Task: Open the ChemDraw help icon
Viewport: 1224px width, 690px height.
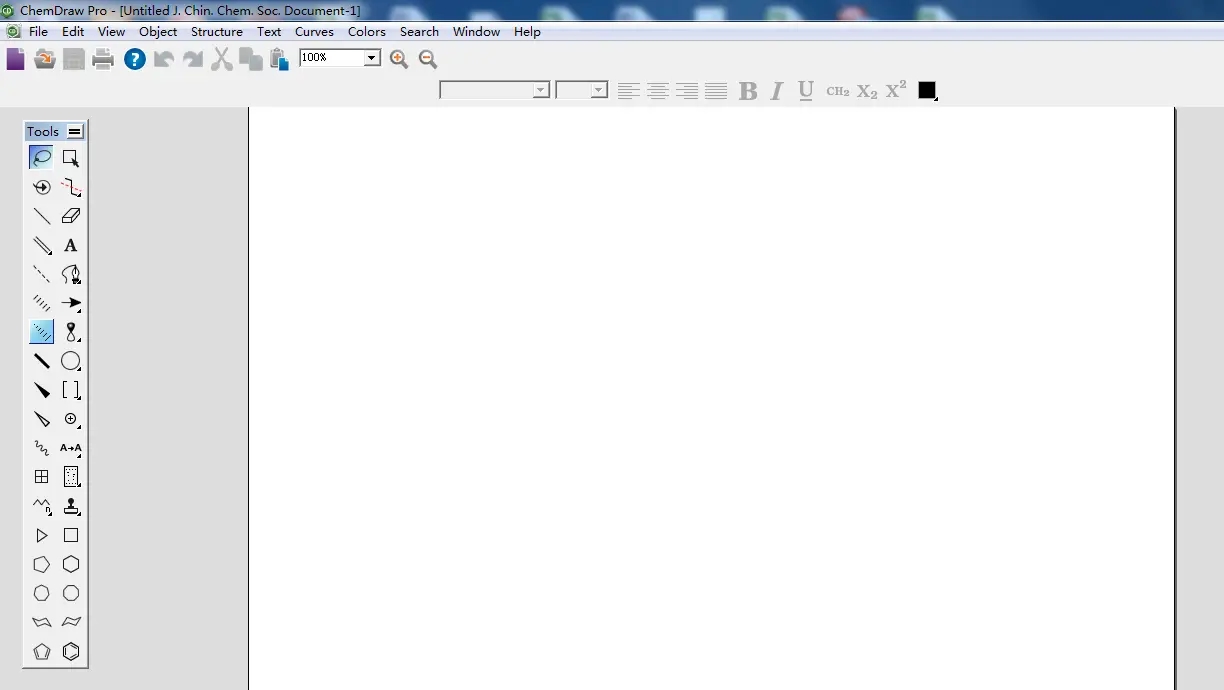Action: click(135, 59)
